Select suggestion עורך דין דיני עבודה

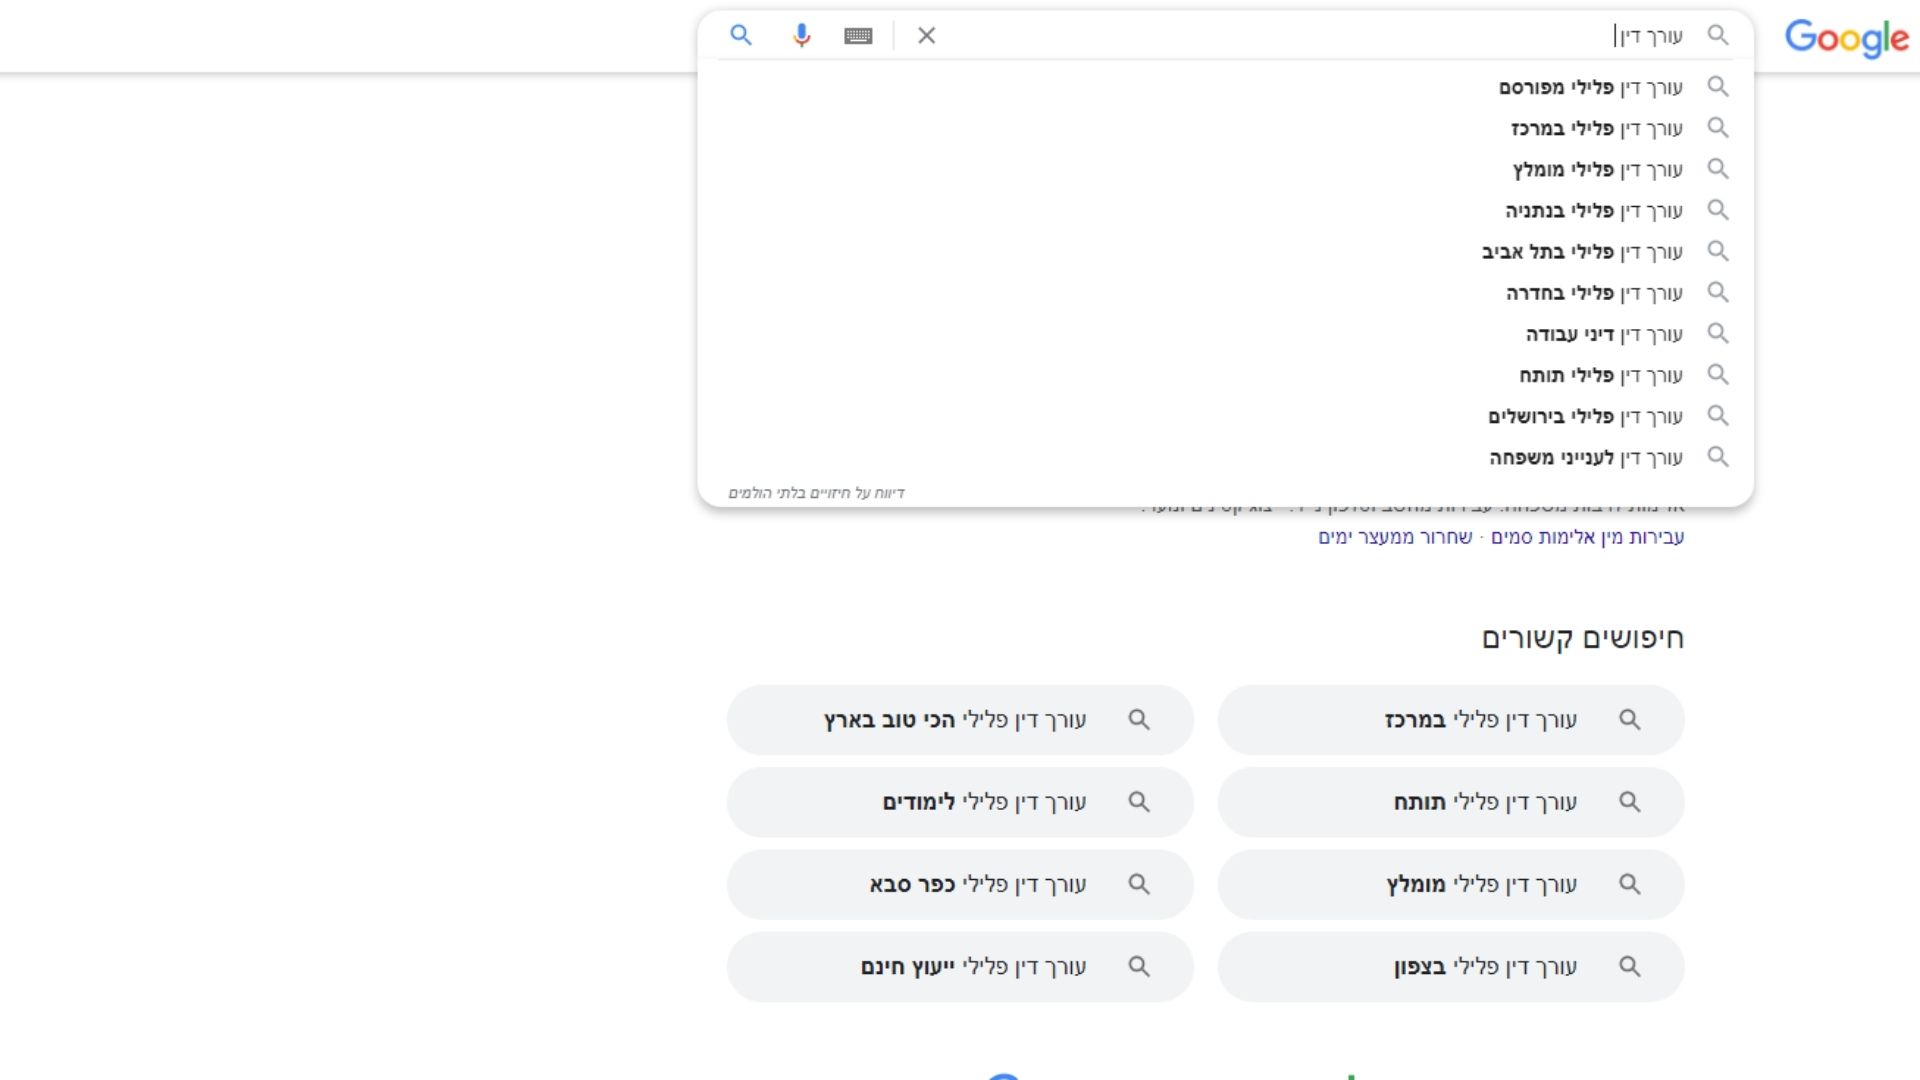click(1225, 333)
